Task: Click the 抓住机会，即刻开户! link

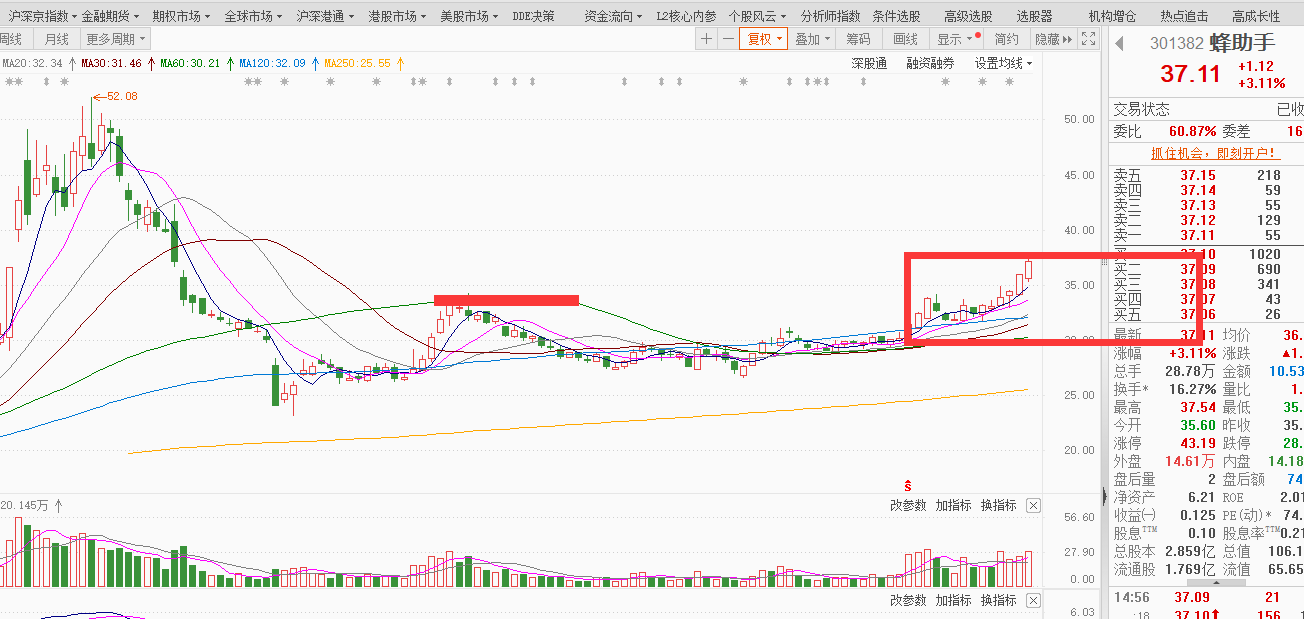Action: 1214,153
